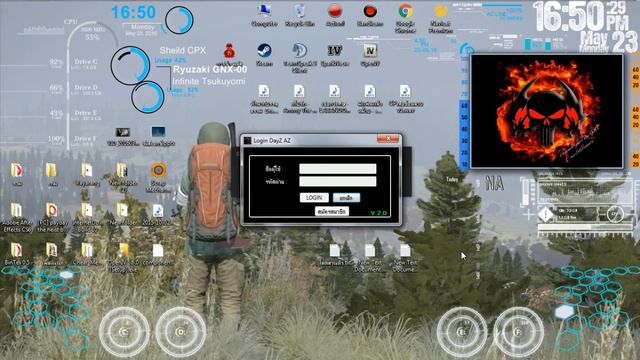
Task: Launch the TeamSpeak 3 Client shortcut
Action: tap(300, 58)
